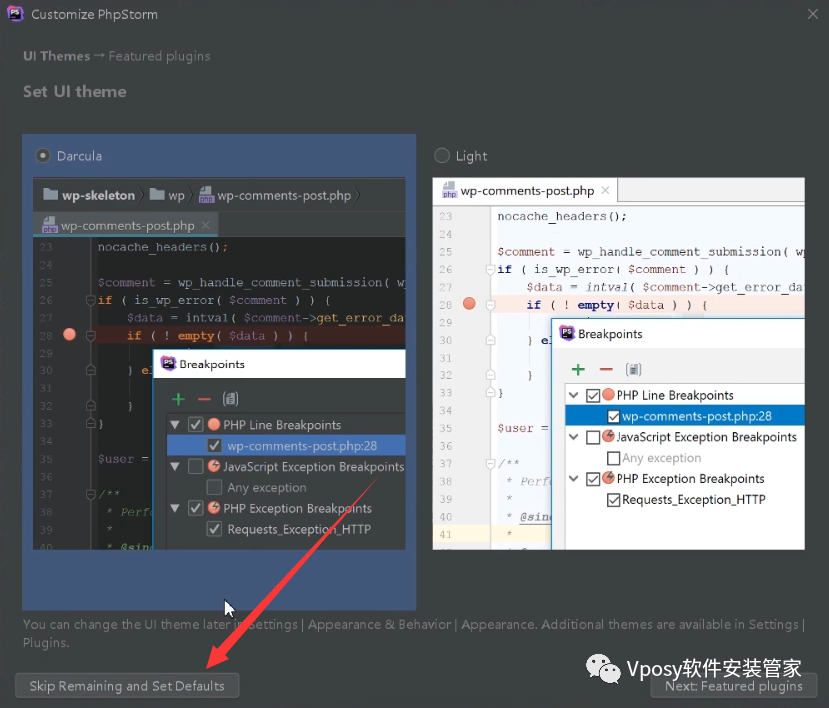
Task: Collapse PHP Line Breakpoints group in Light preview
Action: 574,395
